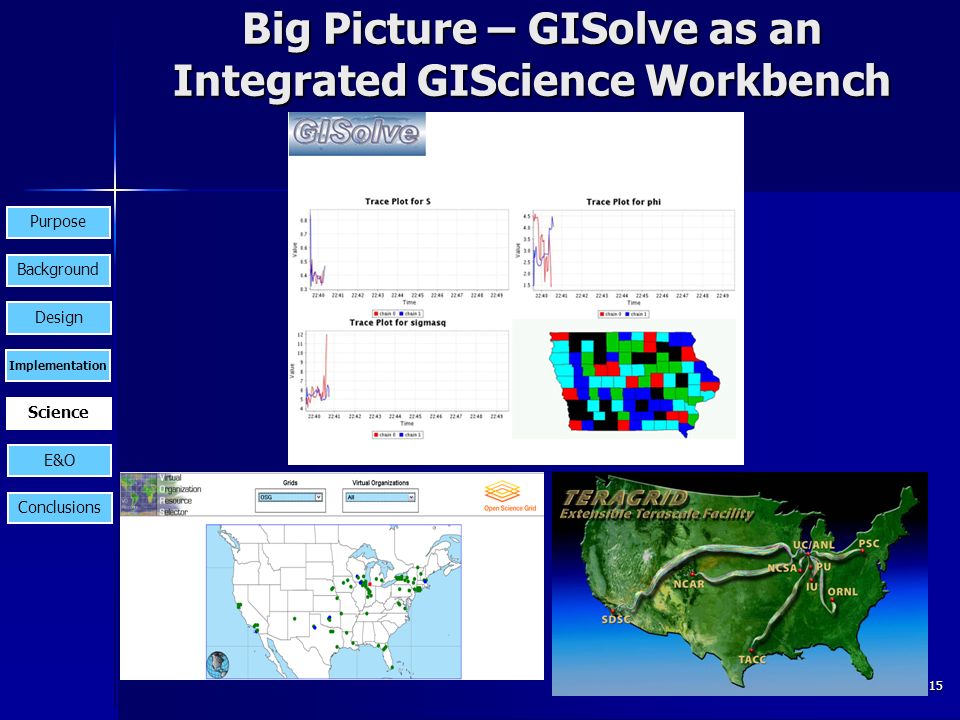Screen dimensions: 960x720
Task: Click the IU site label
Action: tap(812, 587)
